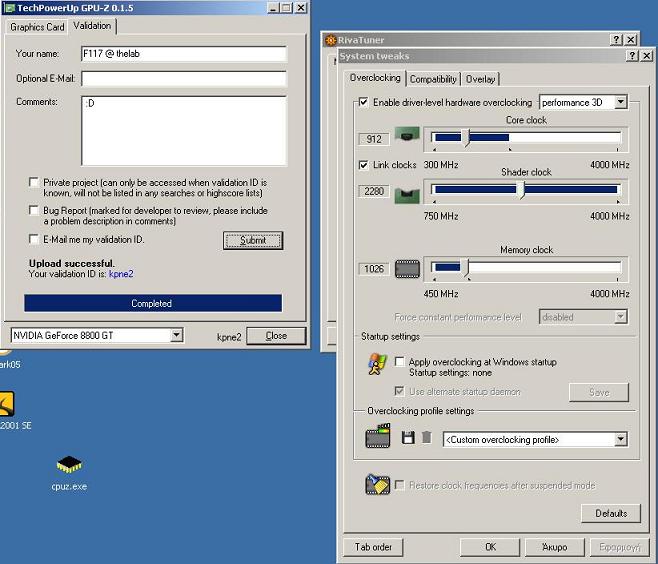Click System tweaks help question button
Image resolution: width=658 pixels, height=564 pixels.
pyautogui.click(x=632, y=55)
